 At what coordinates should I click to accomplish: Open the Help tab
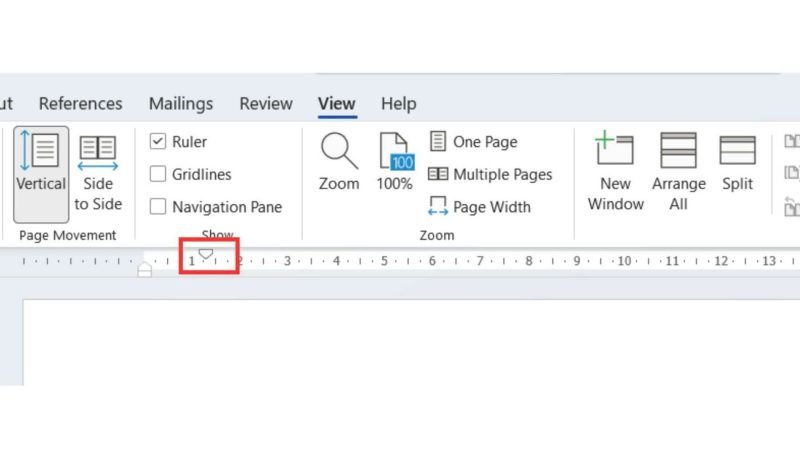tap(398, 104)
